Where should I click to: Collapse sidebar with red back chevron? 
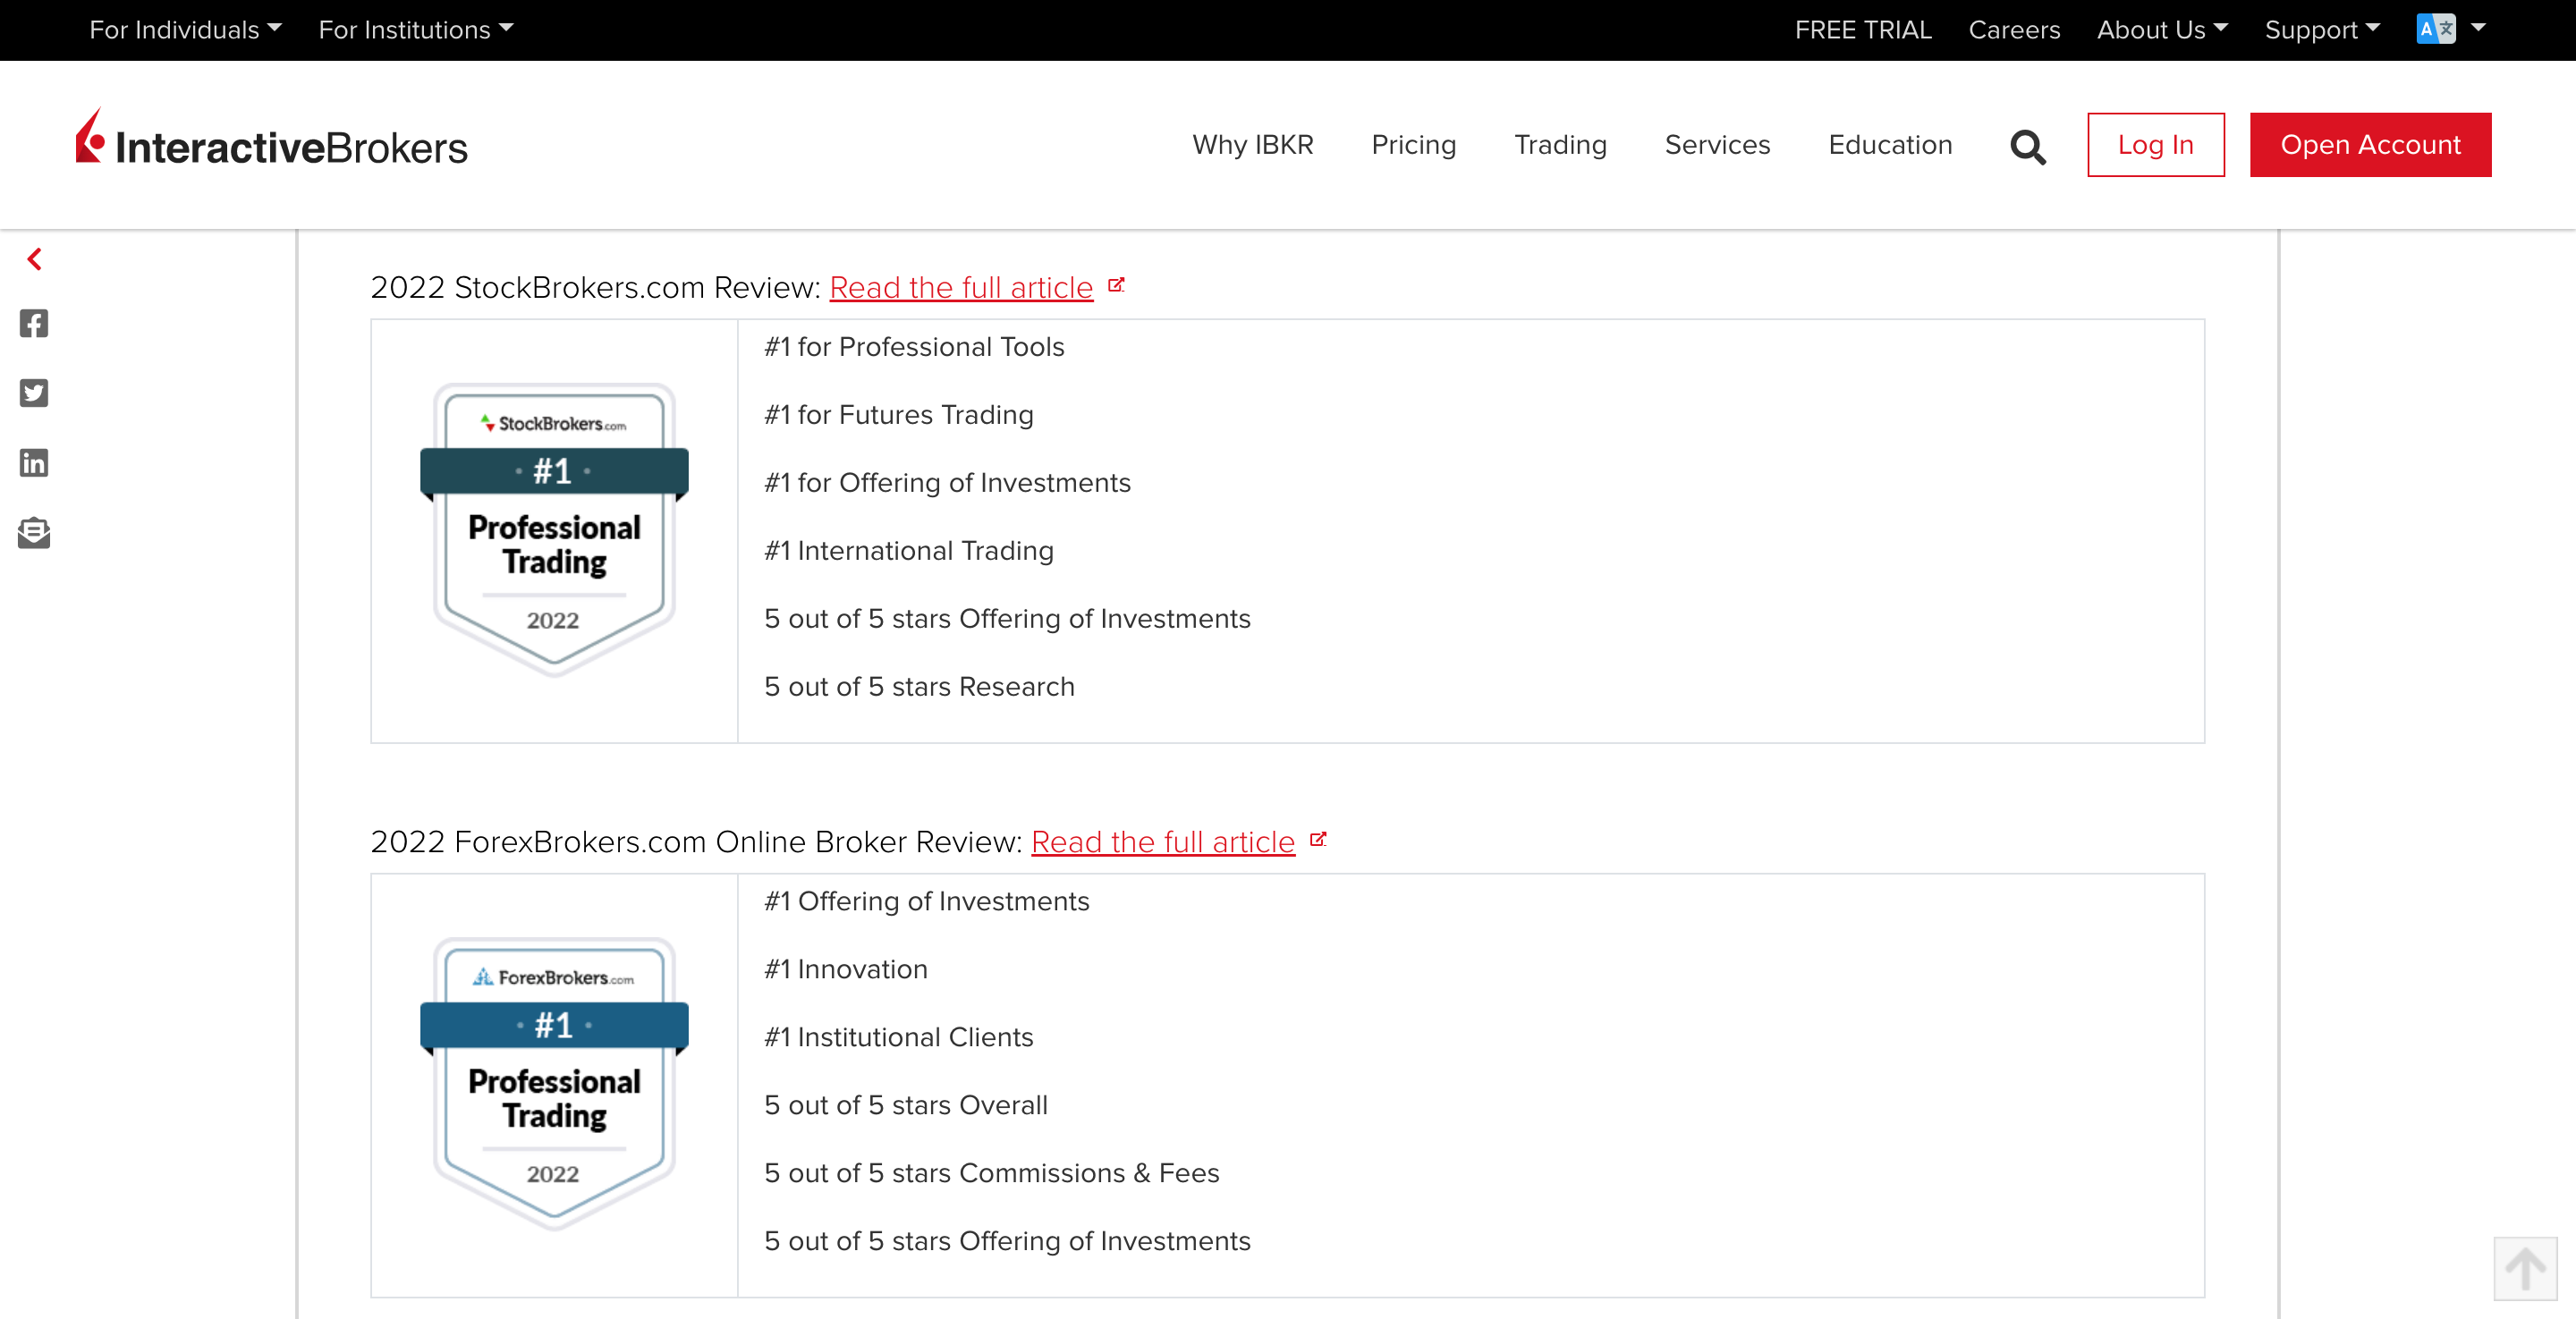click(35, 259)
